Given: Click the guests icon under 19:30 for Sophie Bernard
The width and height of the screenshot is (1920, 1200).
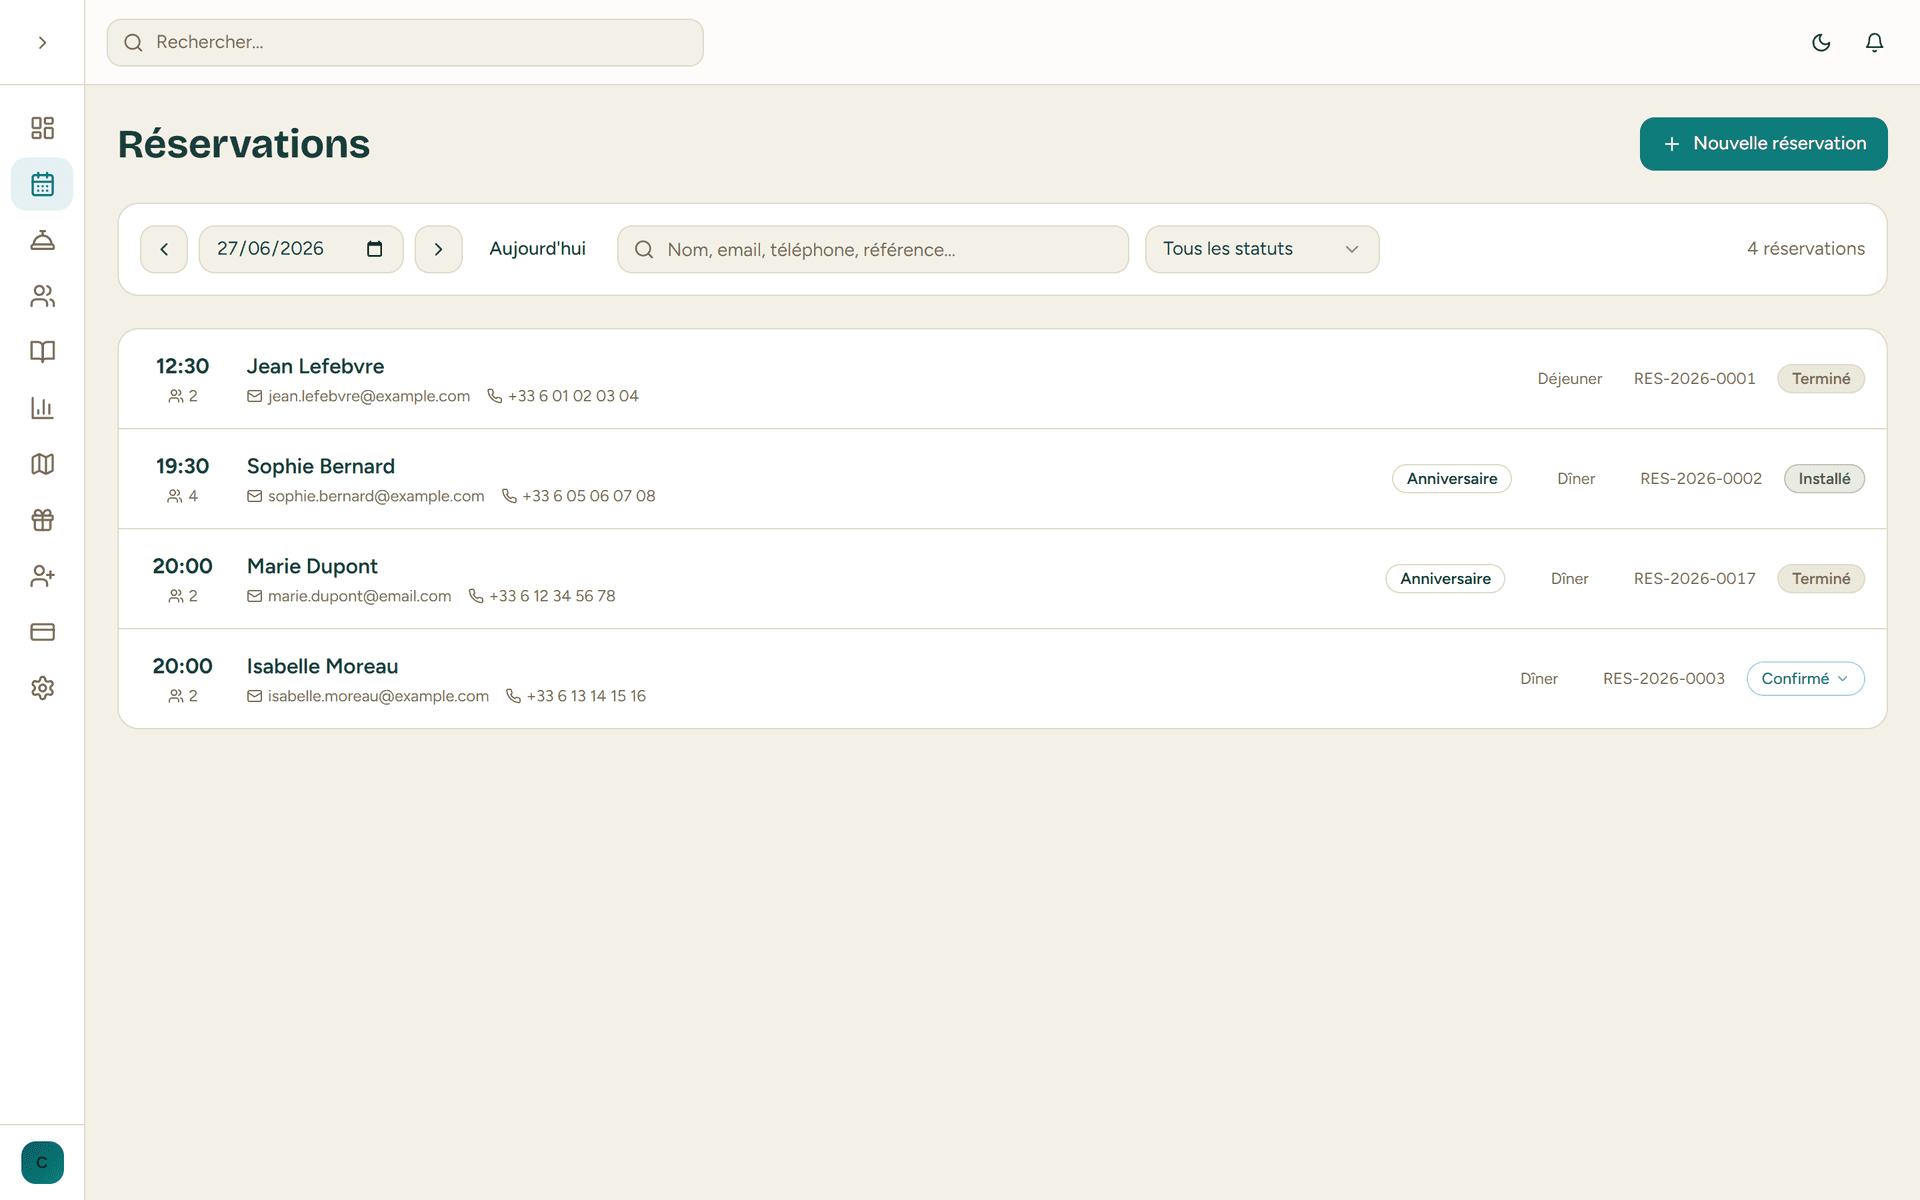Looking at the screenshot, I should [175, 496].
